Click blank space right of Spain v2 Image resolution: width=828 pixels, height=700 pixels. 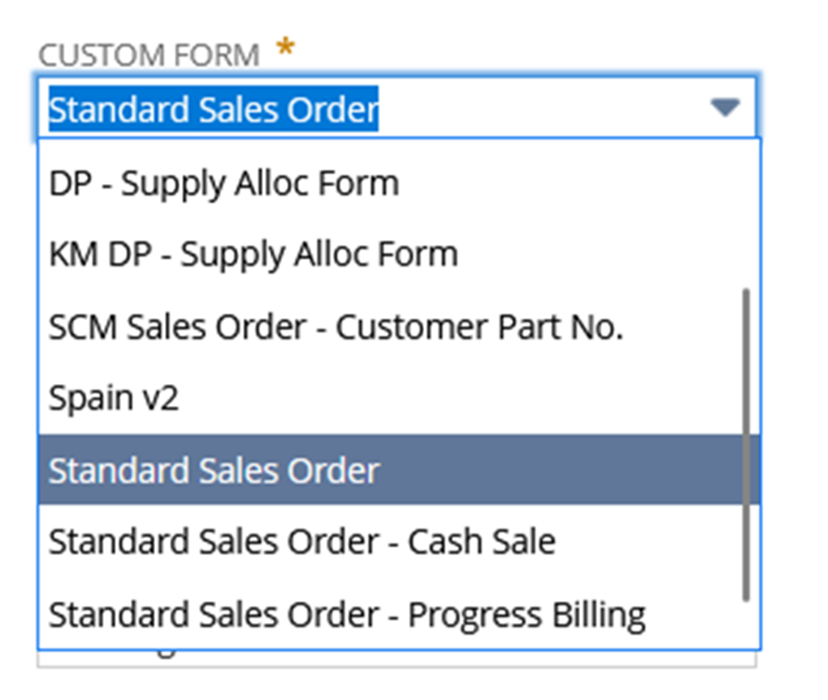point(459,398)
